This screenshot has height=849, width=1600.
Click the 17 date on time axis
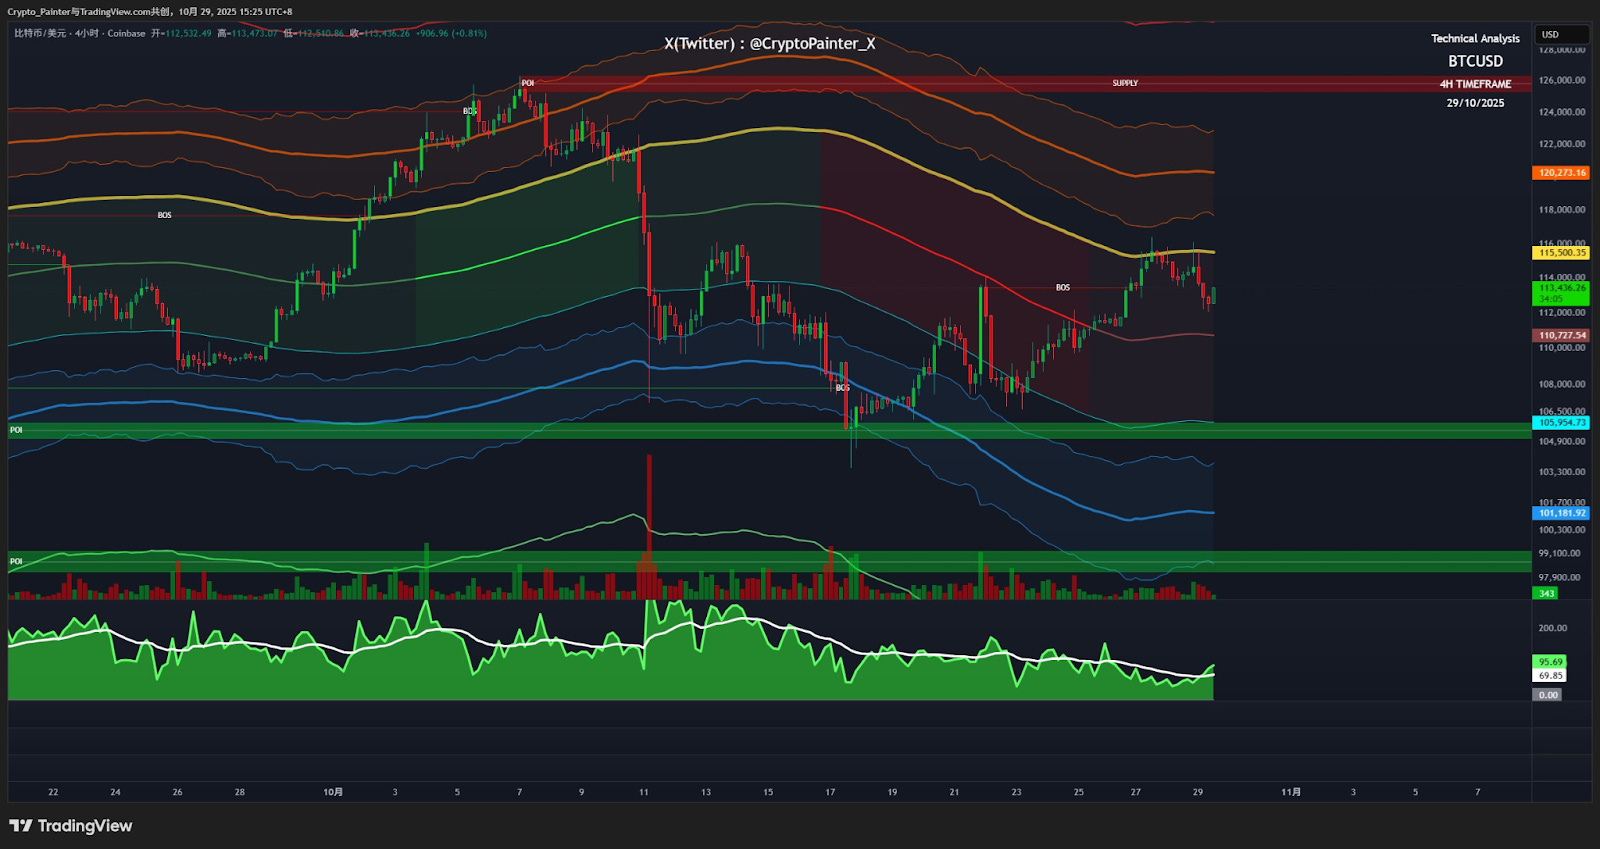tap(830, 792)
